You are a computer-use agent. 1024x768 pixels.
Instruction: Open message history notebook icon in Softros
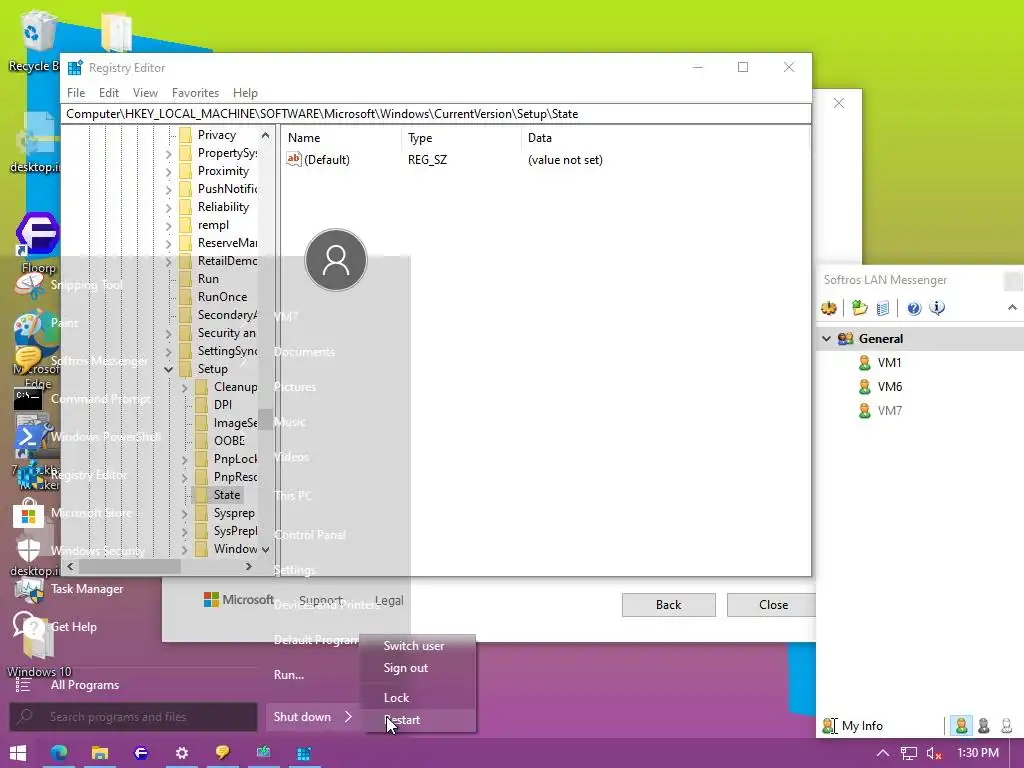click(x=882, y=308)
